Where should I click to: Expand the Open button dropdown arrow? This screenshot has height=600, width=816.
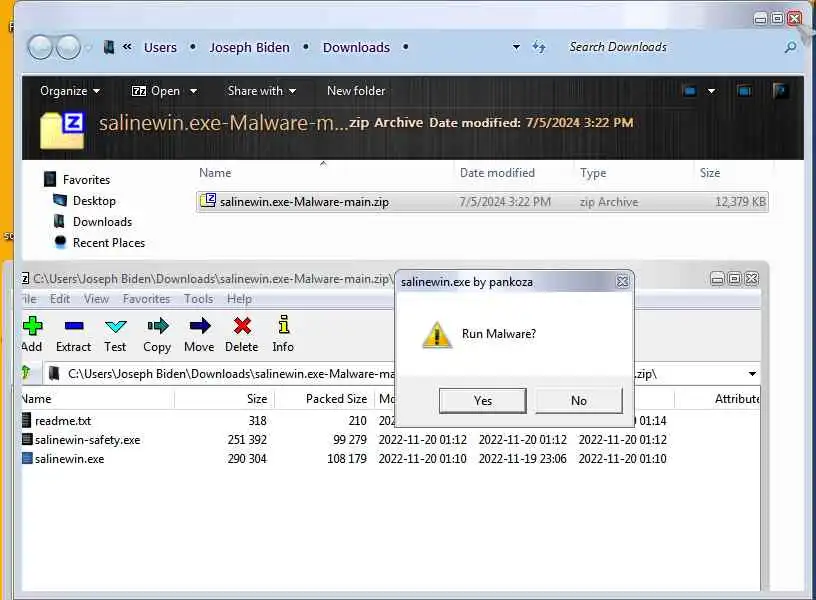tap(194, 91)
